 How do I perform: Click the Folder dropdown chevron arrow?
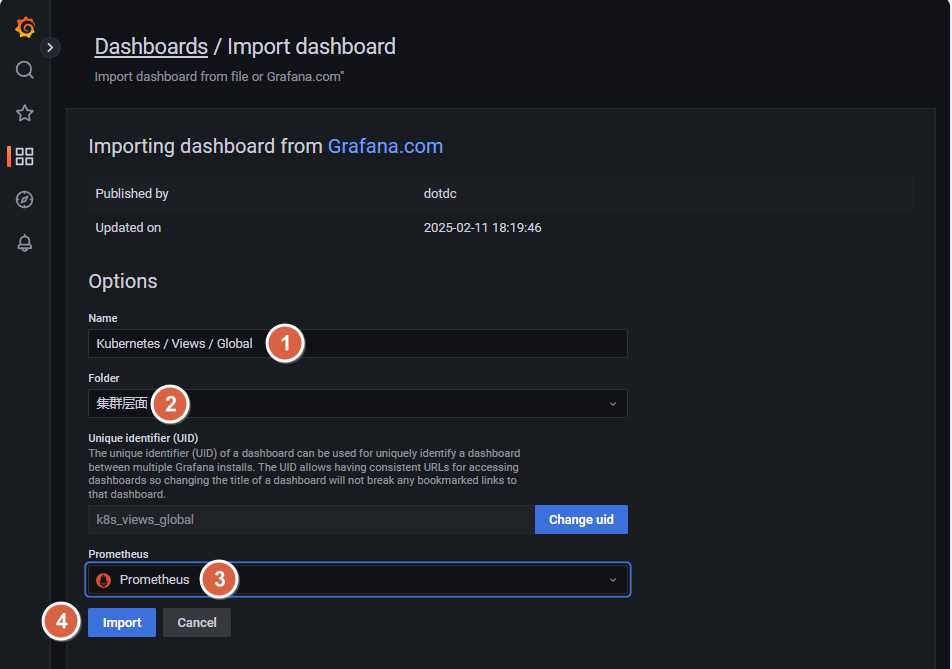point(613,404)
